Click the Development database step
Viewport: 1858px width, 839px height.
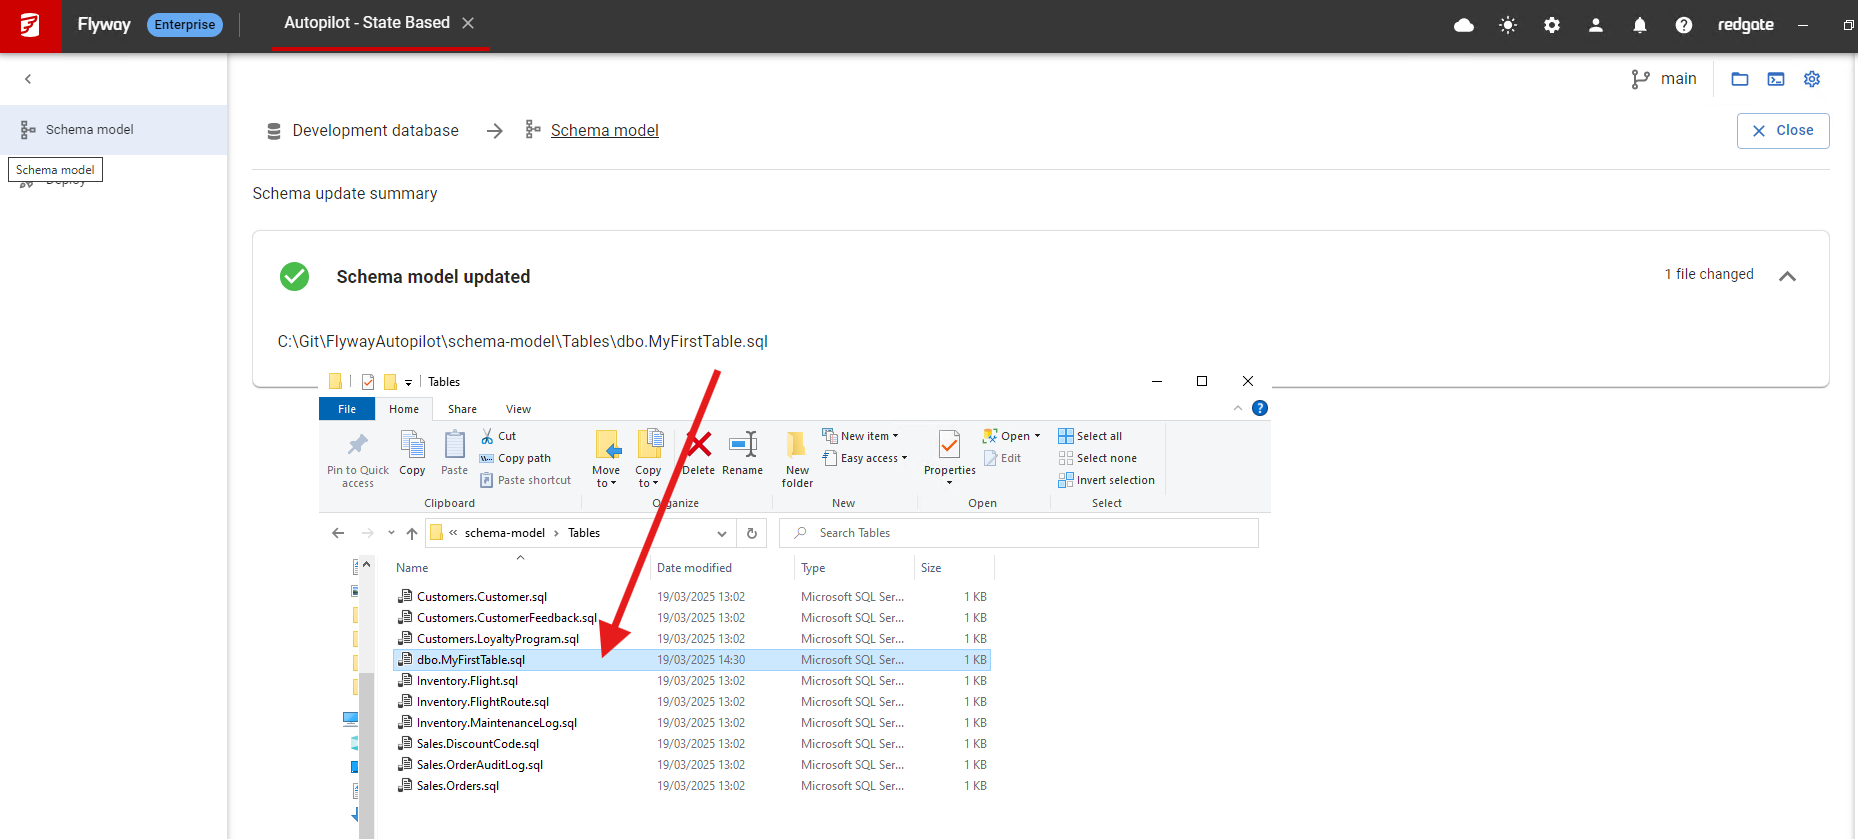pos(375,131)
